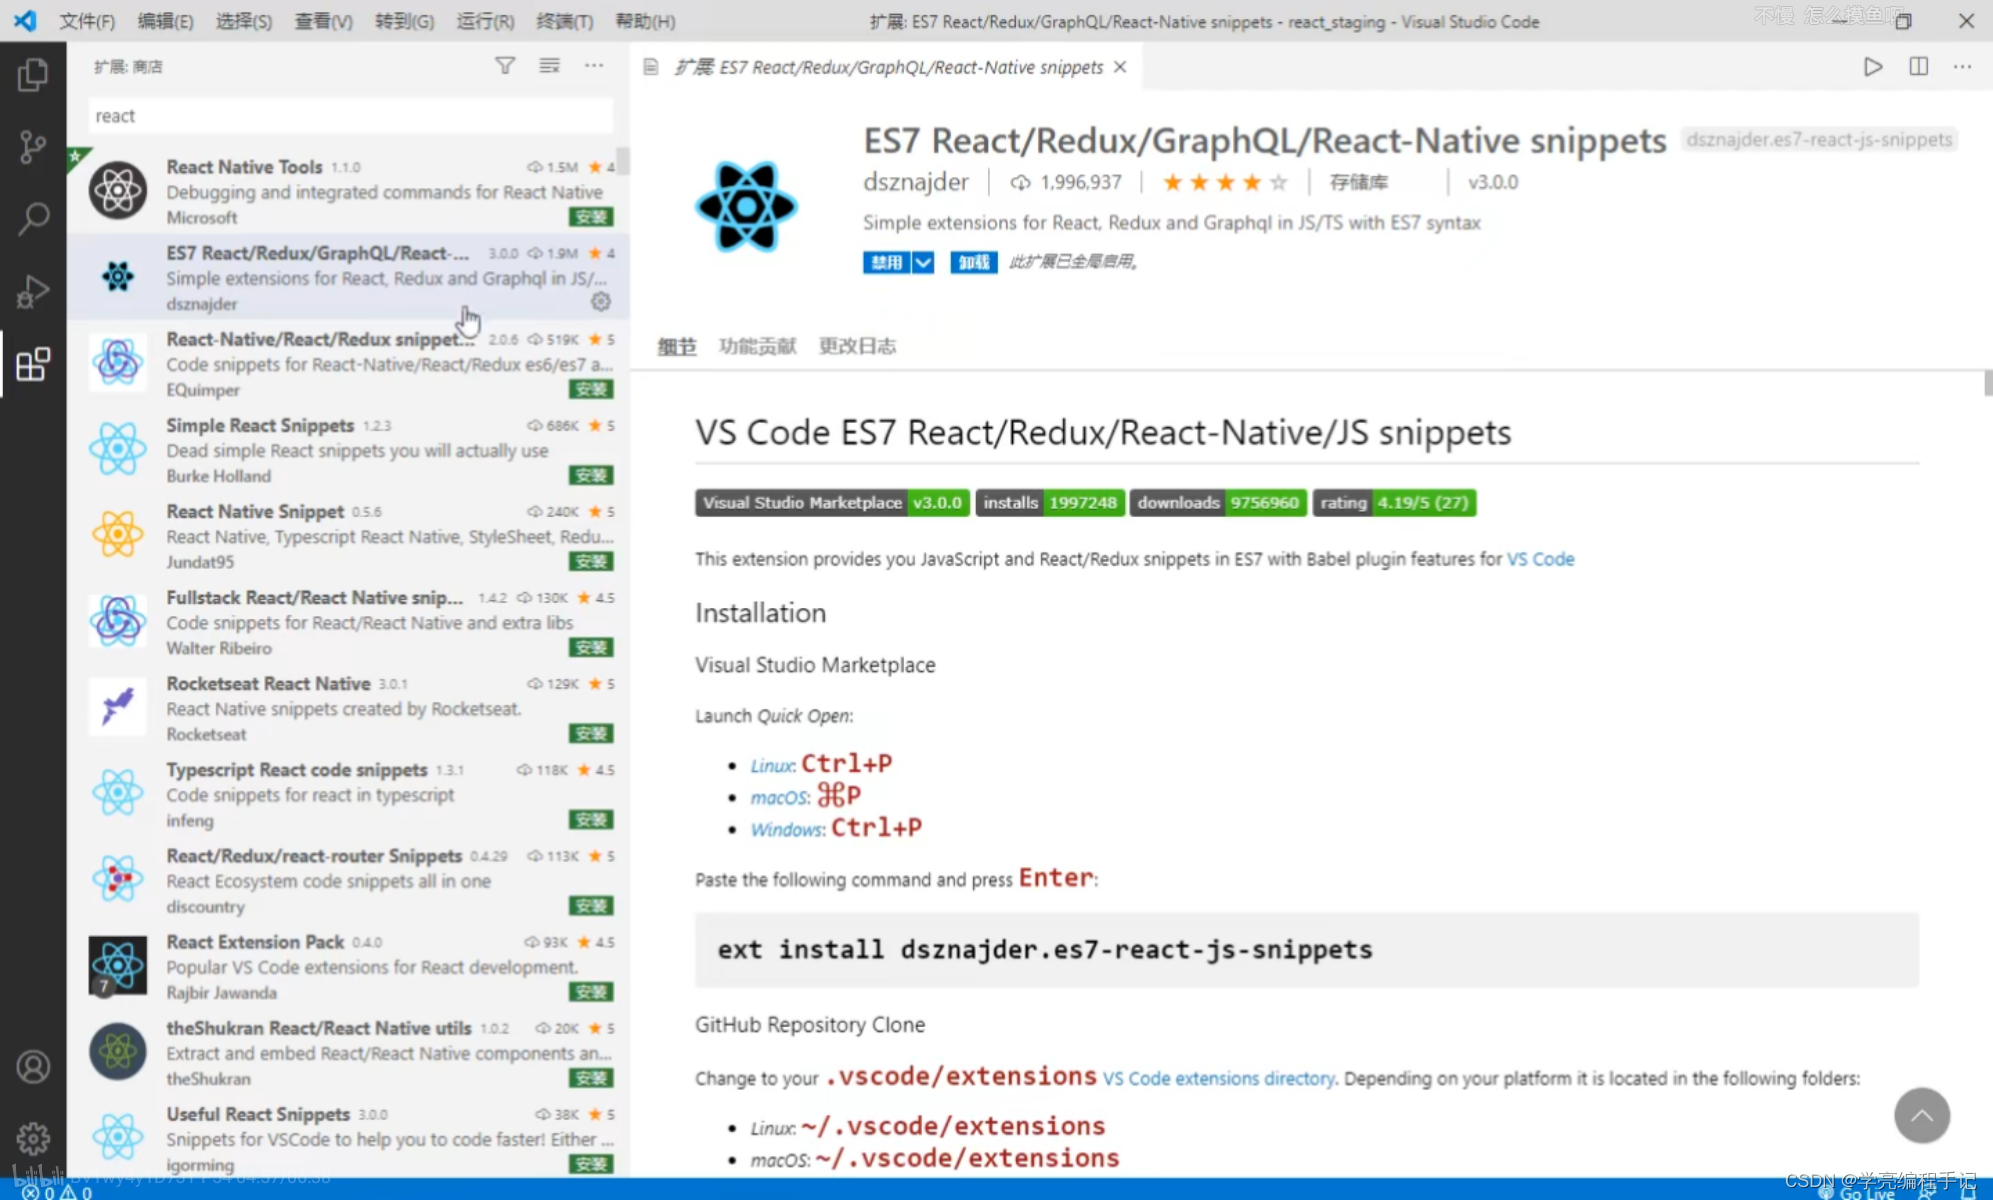The width and height of the screenshot is (1993, 1200).
Task: Click the Visual Studio Marketplace v3.0.0 badge
Action: click(832, 502)
